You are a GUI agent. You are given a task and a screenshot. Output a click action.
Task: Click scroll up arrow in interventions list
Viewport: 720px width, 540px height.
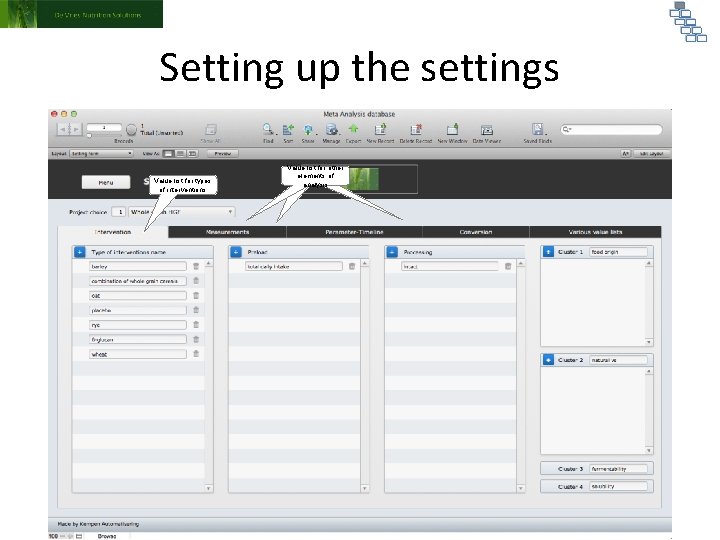(208, 264)
